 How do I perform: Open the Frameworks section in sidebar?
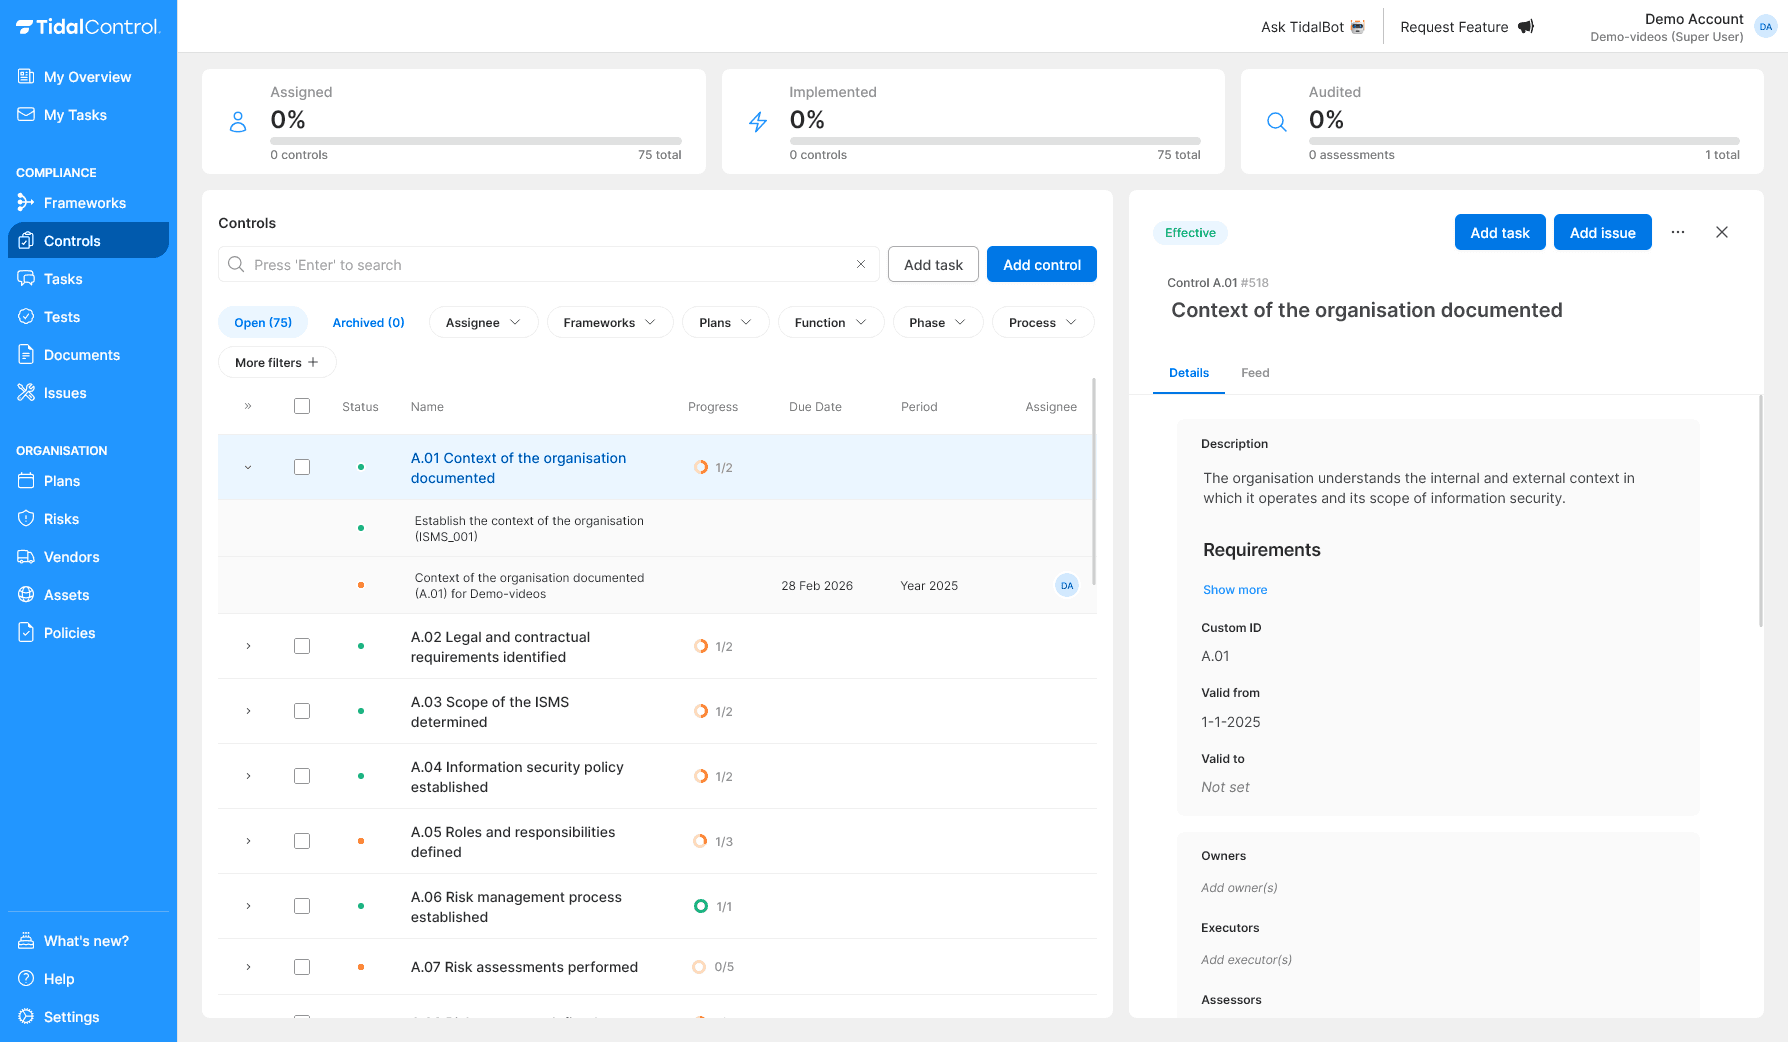click(x=84, y=202)
